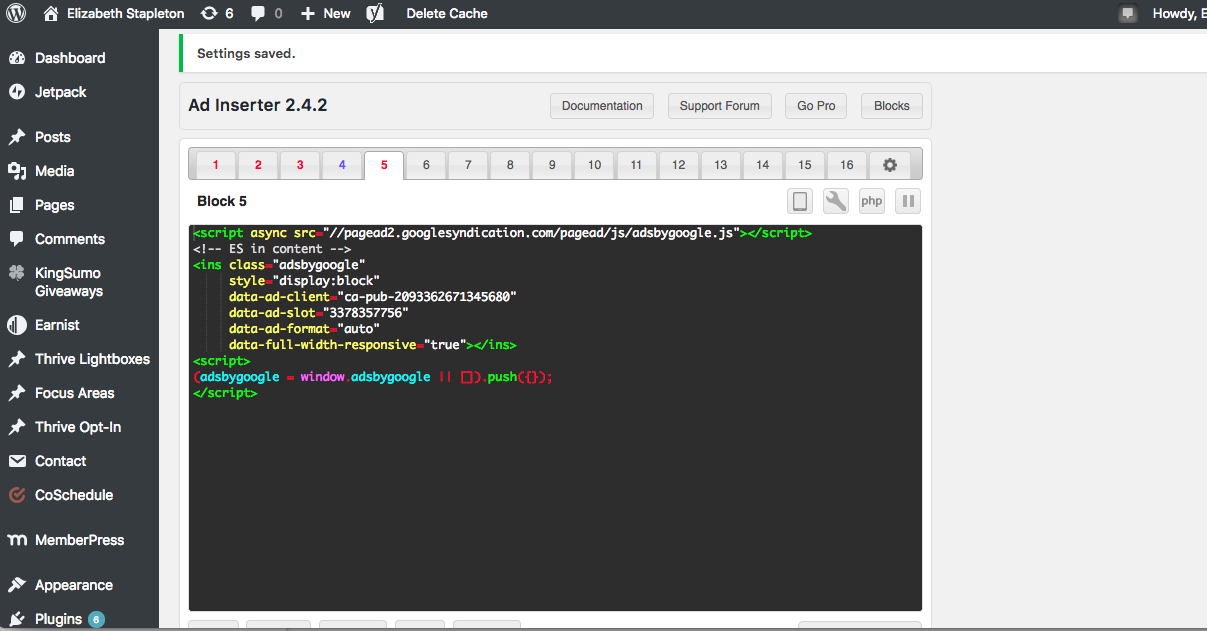This screenshot has width=1207, height=631.
Task: Toggle php code processing
Action: pyautogui.click(x=872, y=201)
